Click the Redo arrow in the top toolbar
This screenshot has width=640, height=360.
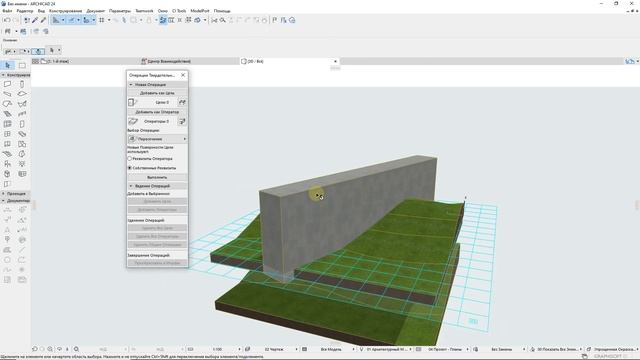[16, 20]
